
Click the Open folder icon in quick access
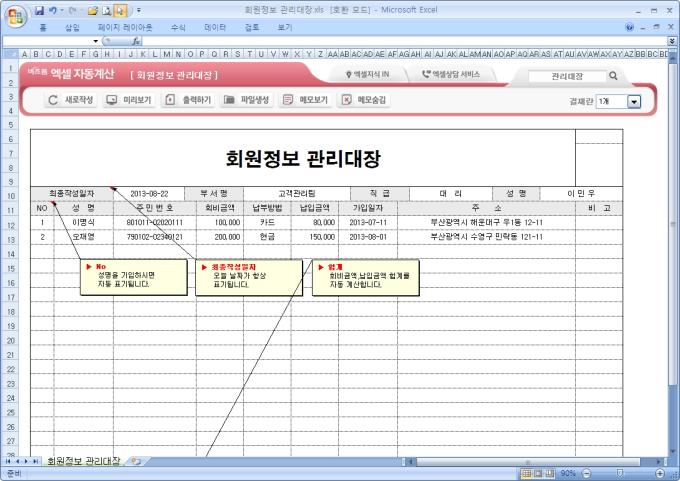[92, 11]
